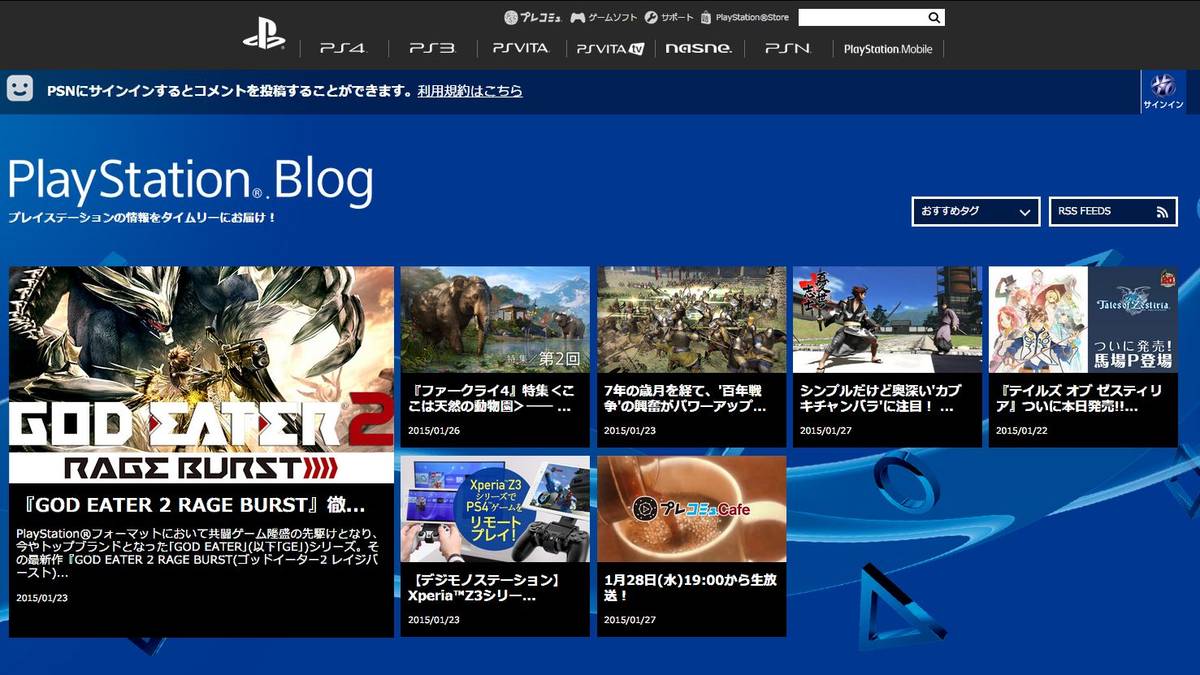Open the 【デジモノステーション】 article title
Screen dimensions: 1200x675
pyautogui.click(x=484, y=587)
